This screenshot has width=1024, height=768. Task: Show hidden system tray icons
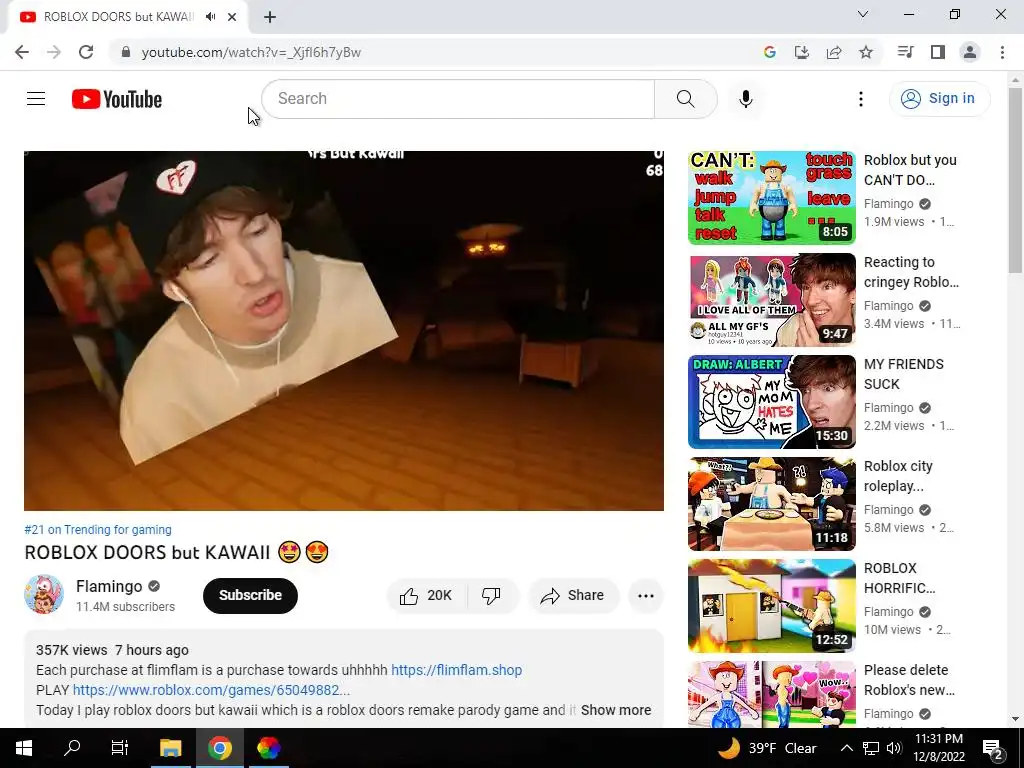point(846,748)
